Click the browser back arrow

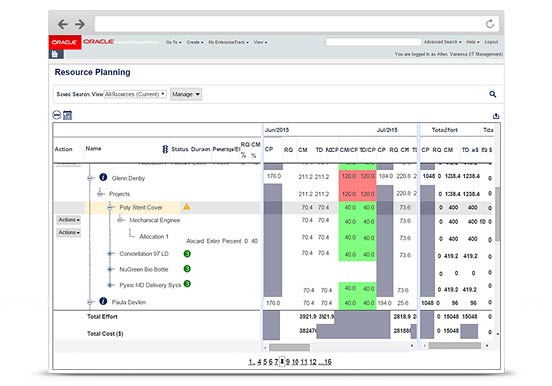pos(63,24)
